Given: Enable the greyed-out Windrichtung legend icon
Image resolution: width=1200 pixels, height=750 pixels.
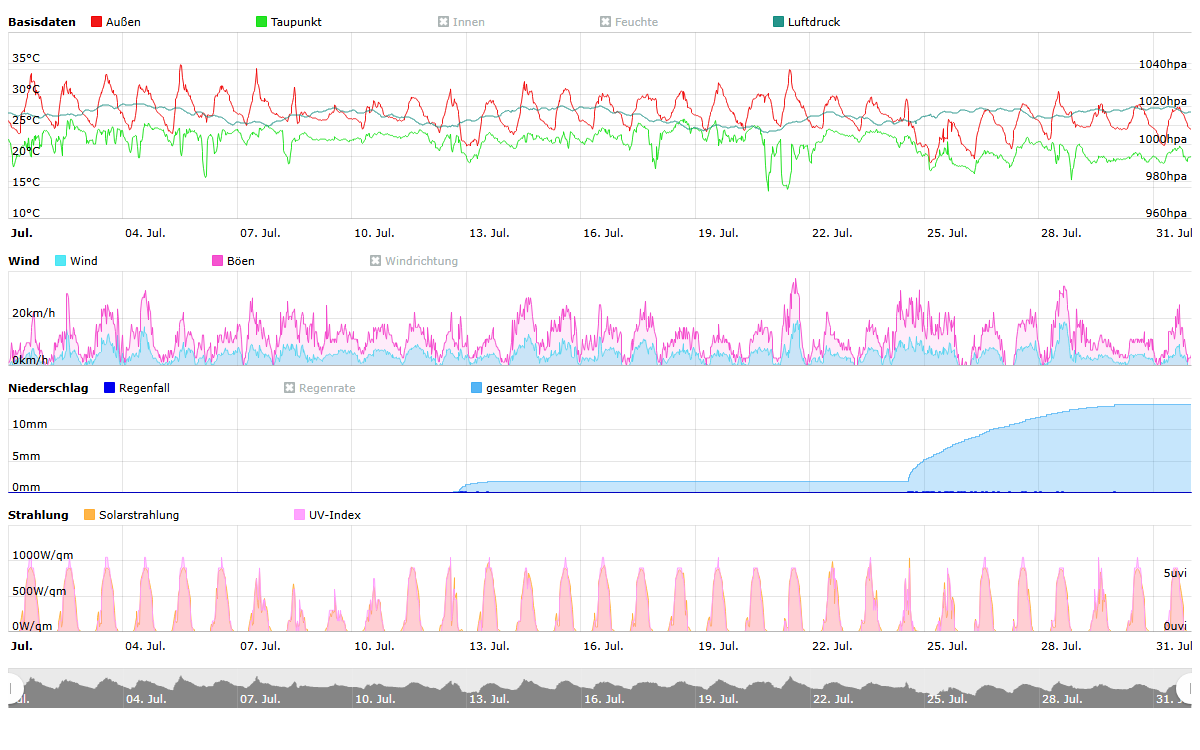Looking at the screenshot, I should 376,261.
